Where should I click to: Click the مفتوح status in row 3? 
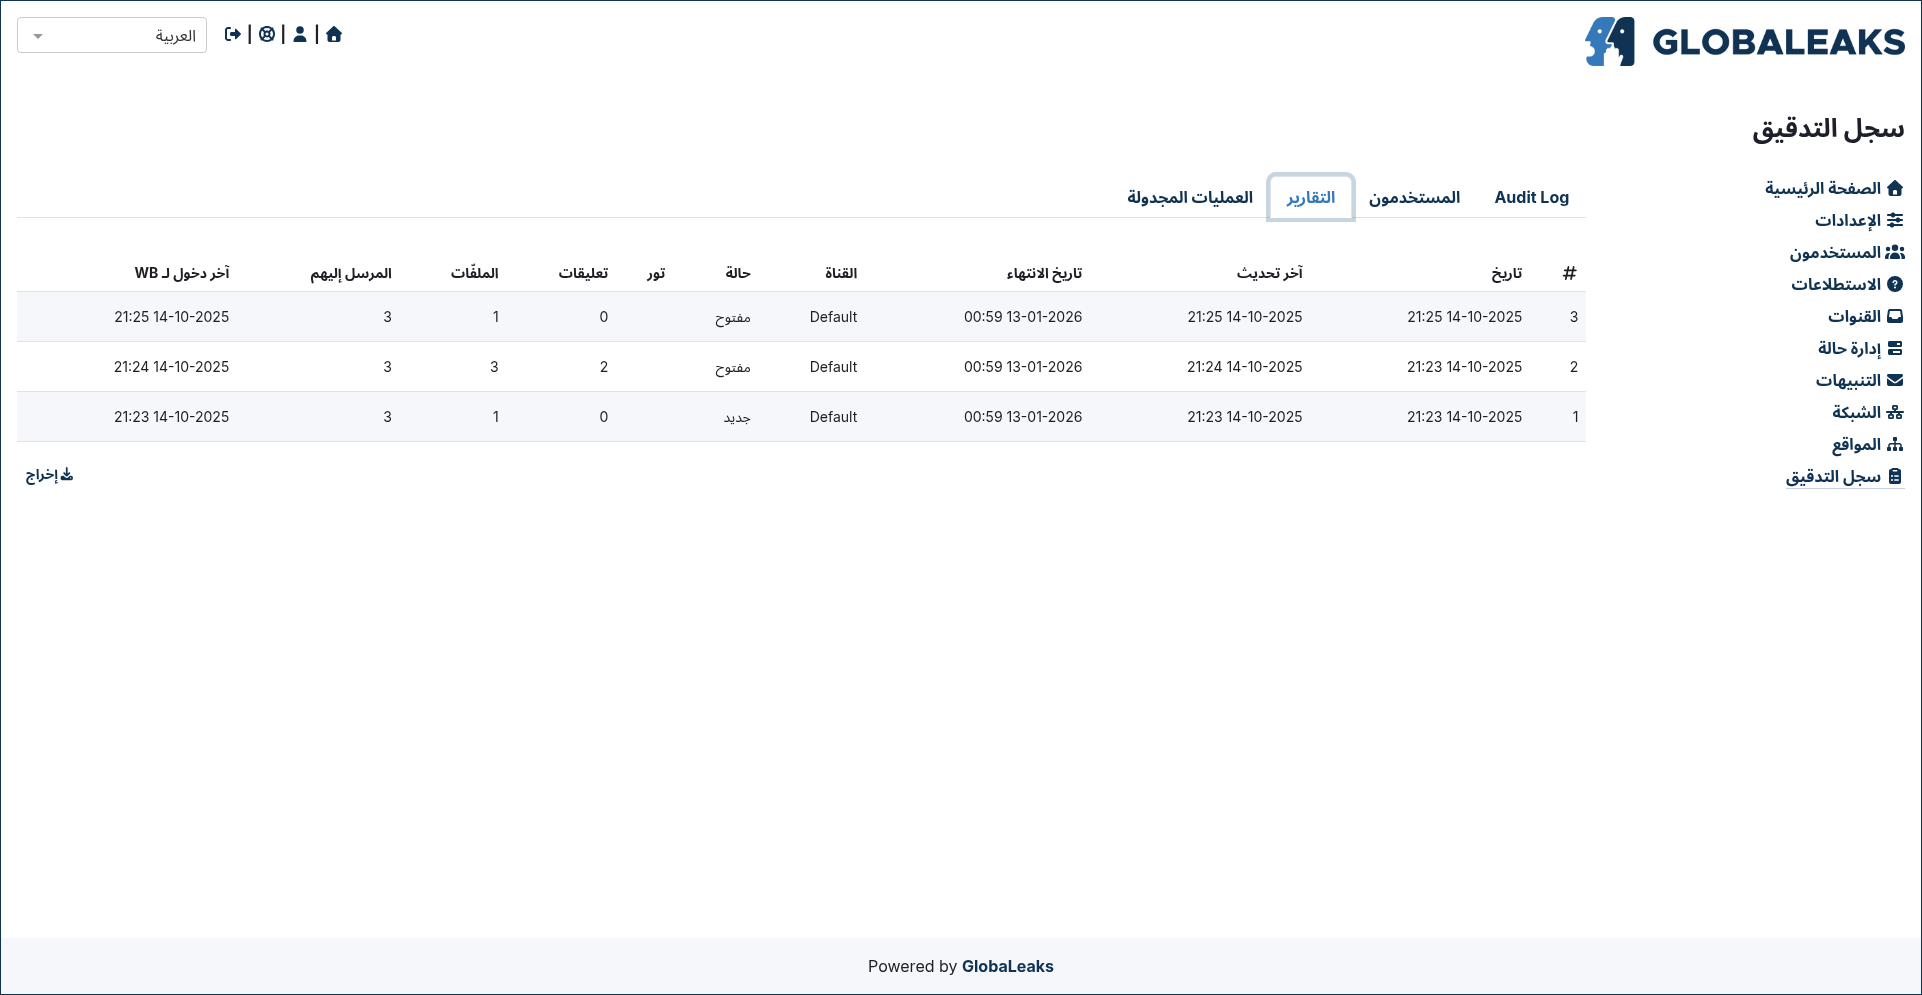(x=732, y=317)
